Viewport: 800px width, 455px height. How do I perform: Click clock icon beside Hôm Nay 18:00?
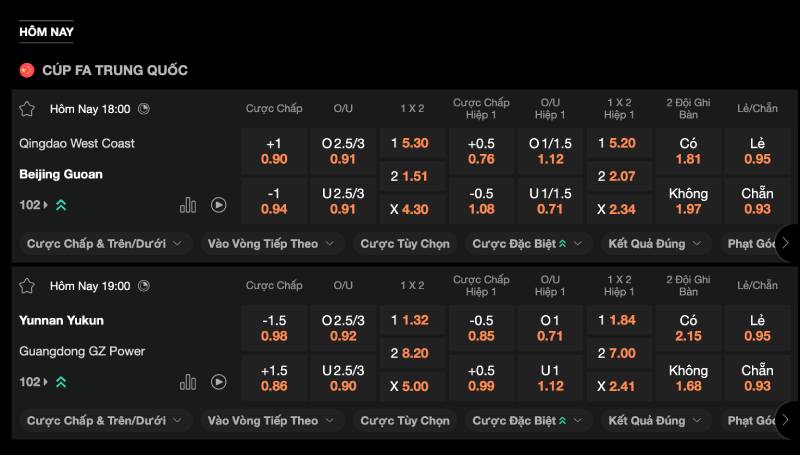144,108
